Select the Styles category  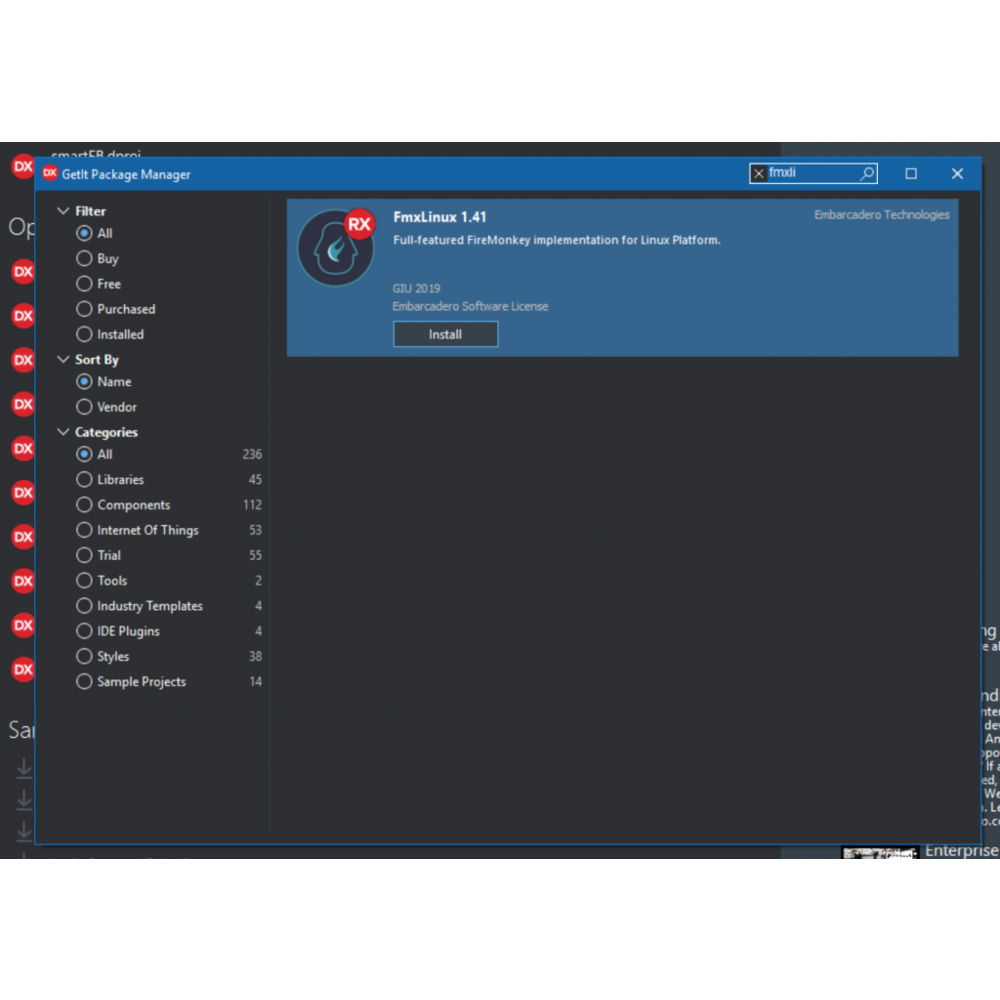[x=85, y=657]
